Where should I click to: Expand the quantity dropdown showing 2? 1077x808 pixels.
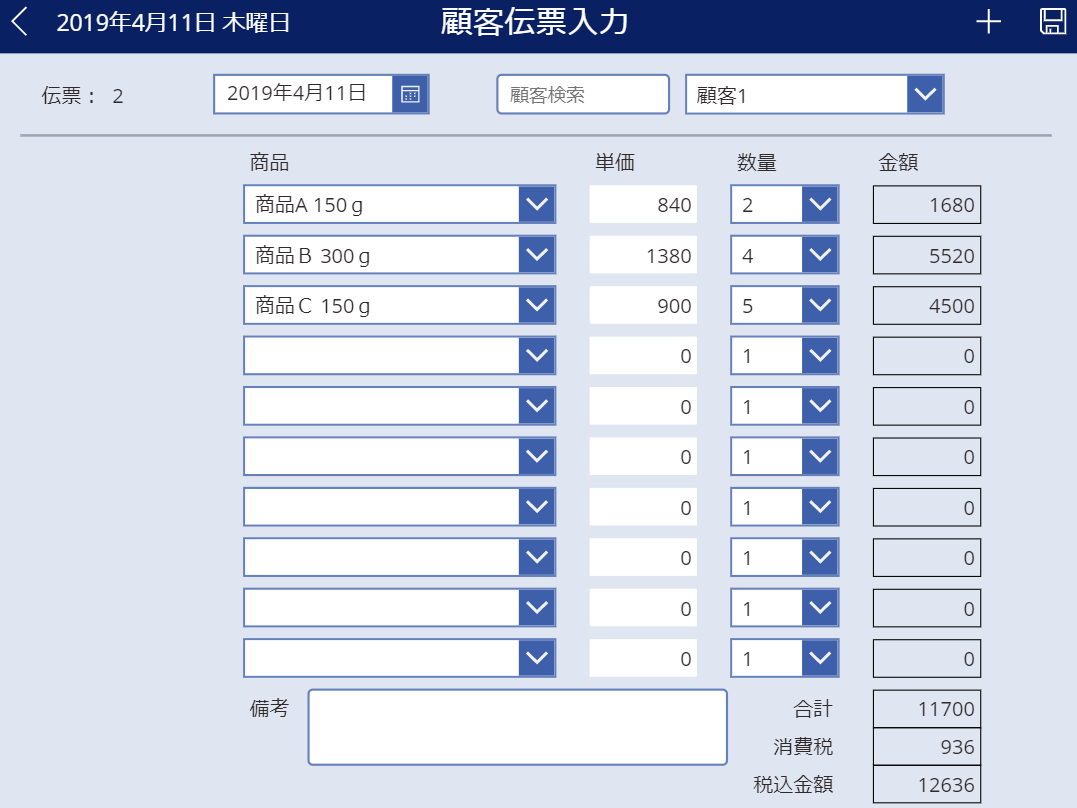click(822, 204)
